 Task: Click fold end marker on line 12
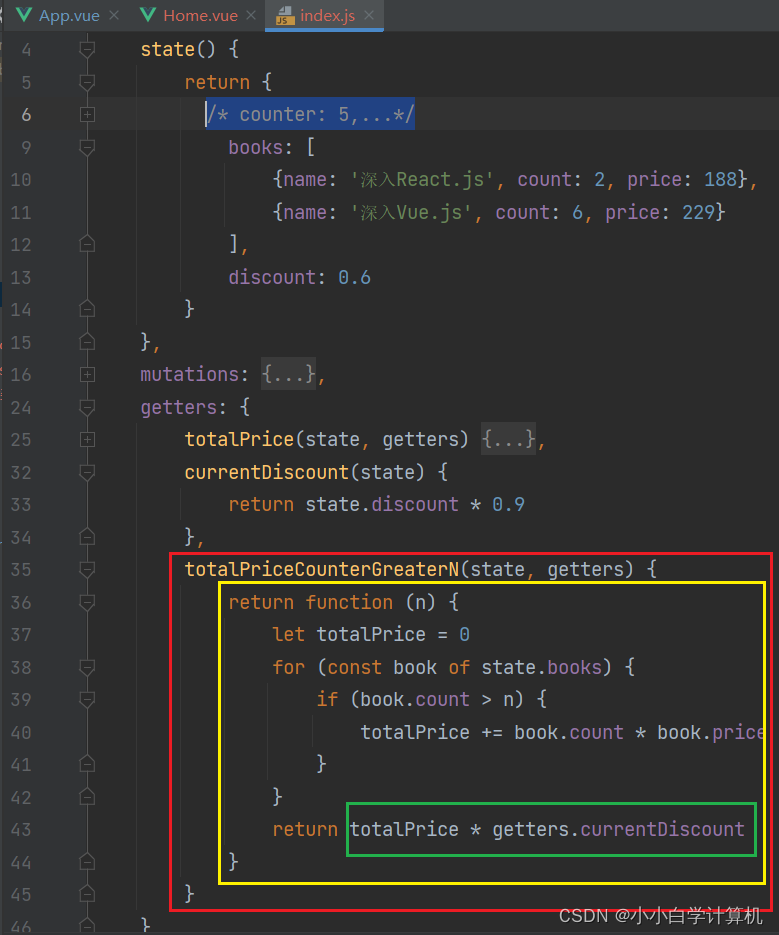pos(87,244)
